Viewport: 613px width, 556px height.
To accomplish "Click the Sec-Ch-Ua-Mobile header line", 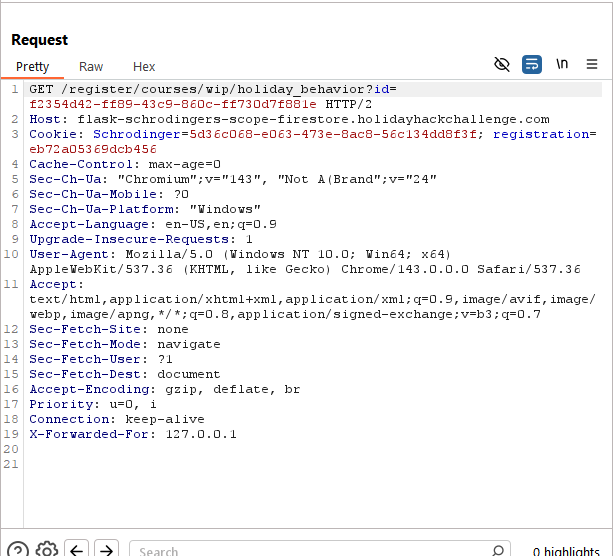I will (109, 194).
